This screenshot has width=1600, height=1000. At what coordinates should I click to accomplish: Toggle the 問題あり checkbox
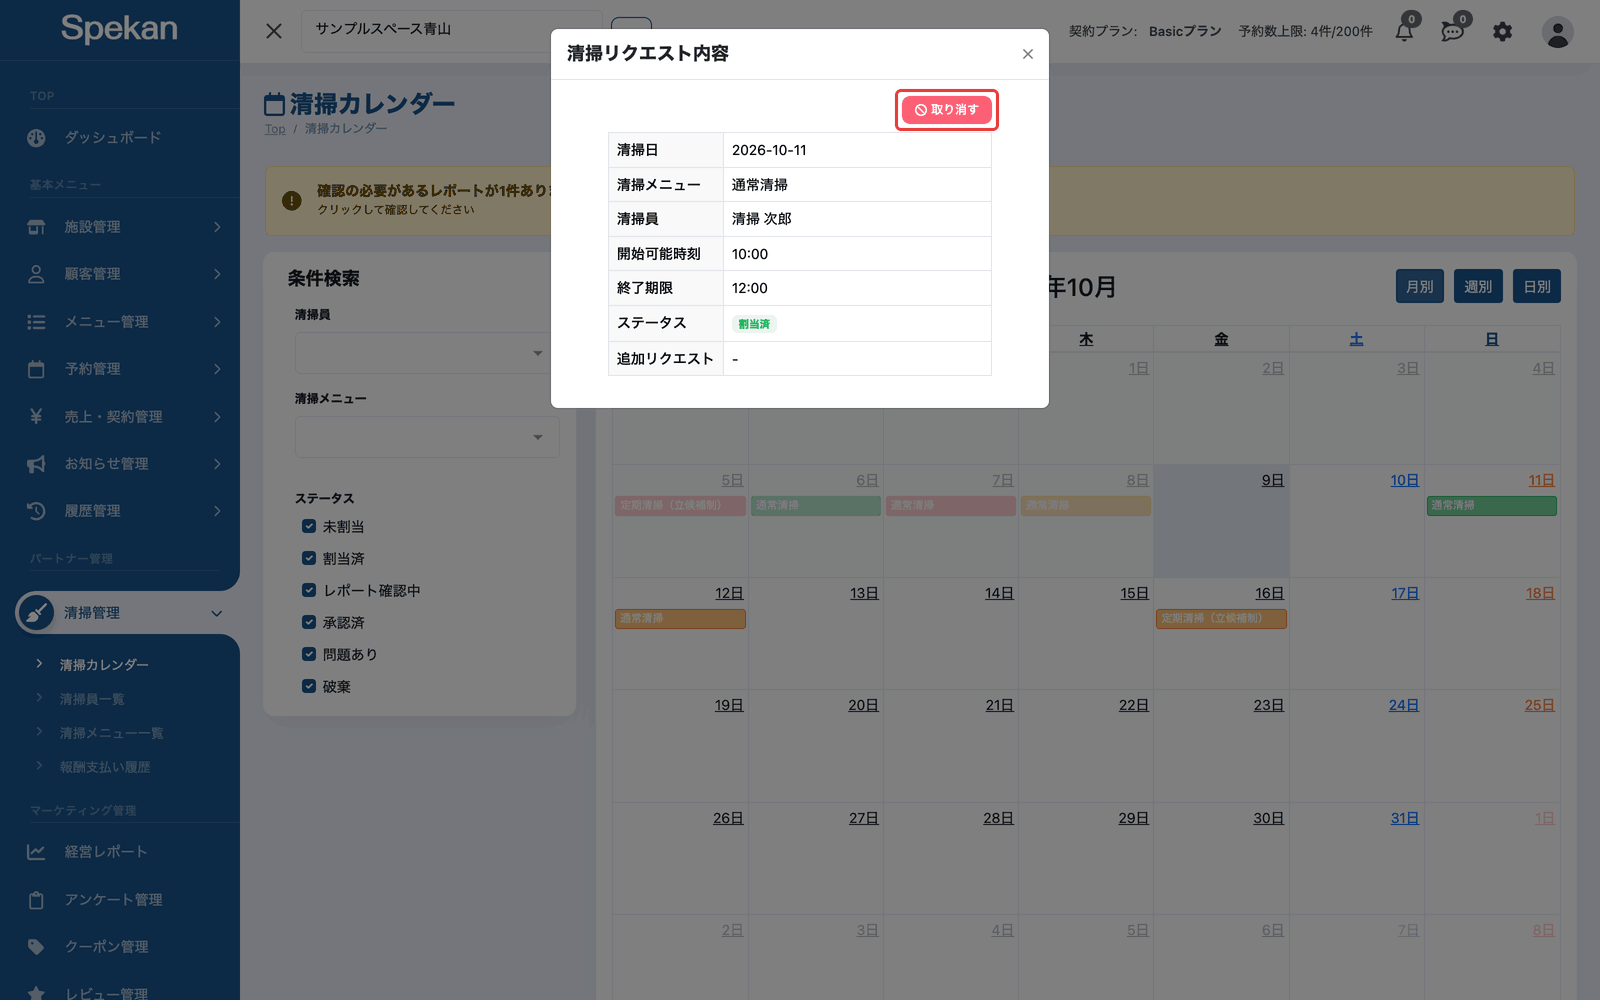pyautogui.click(x=309, y=654)
